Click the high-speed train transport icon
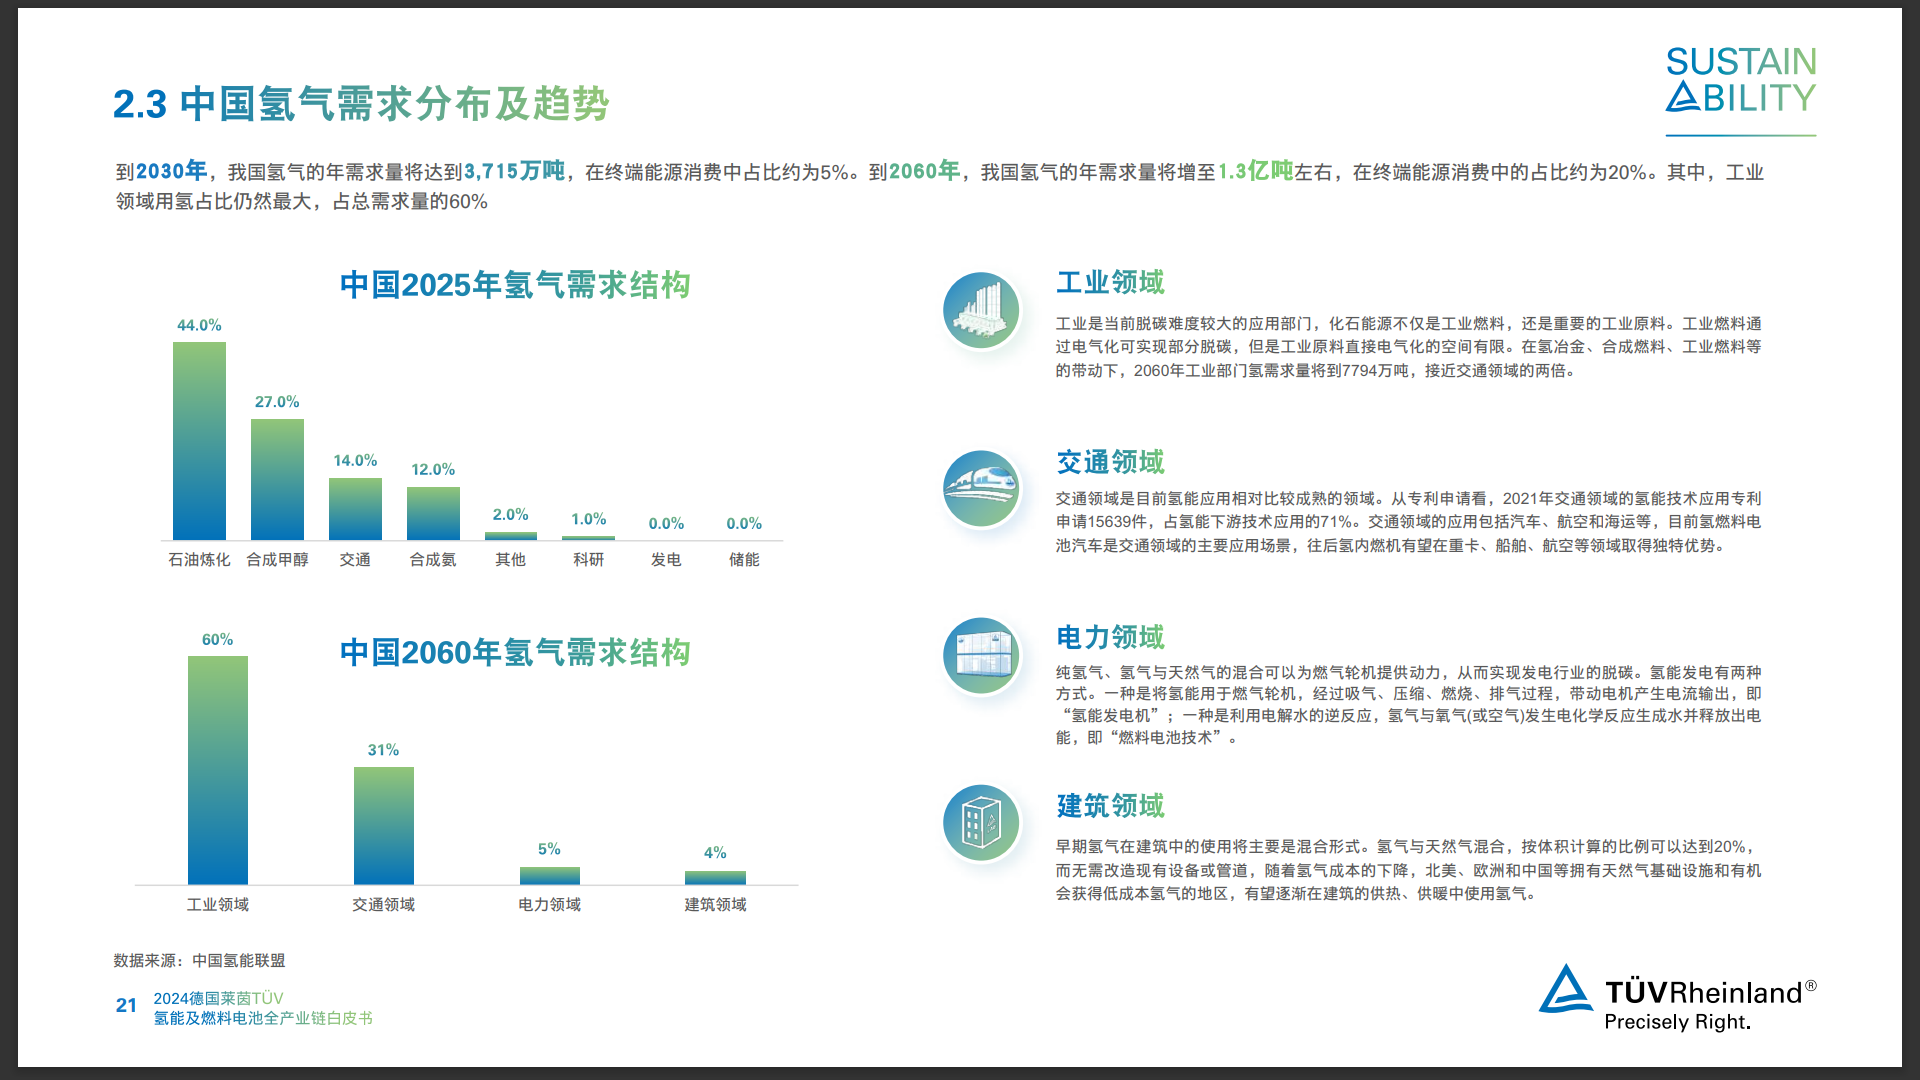 click(x=981, y=488)
